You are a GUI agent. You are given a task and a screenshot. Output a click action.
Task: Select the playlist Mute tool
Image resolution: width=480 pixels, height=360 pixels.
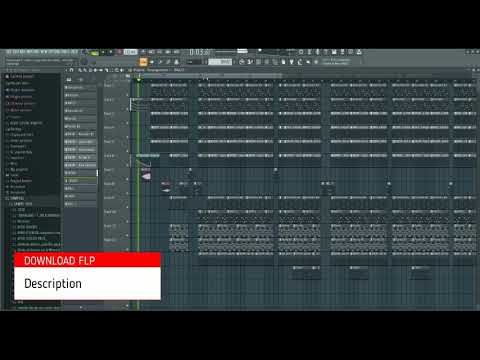[x=95, y=70]
